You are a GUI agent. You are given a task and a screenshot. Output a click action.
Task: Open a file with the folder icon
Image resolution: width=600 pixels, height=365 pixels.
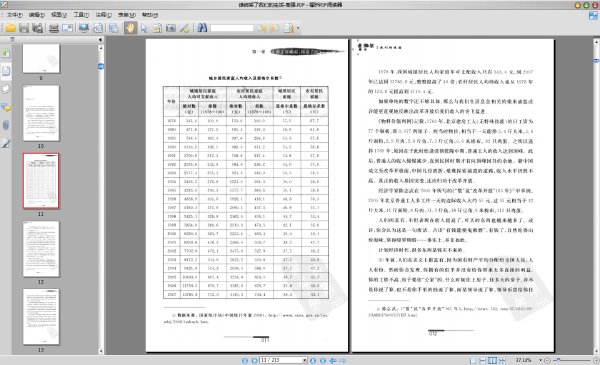click(10, 28)
